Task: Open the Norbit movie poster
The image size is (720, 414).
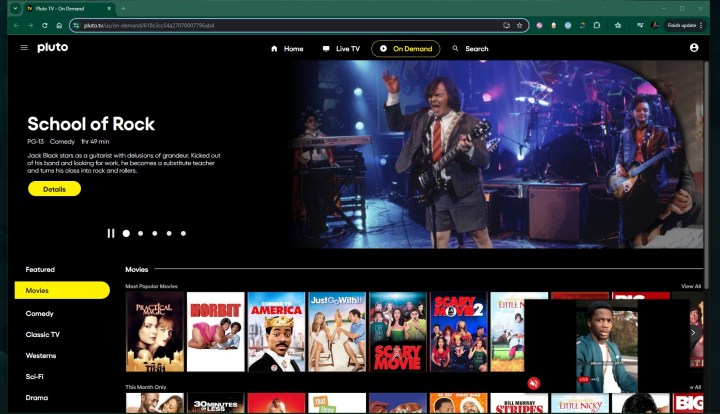Action: [x=216, y=331]
